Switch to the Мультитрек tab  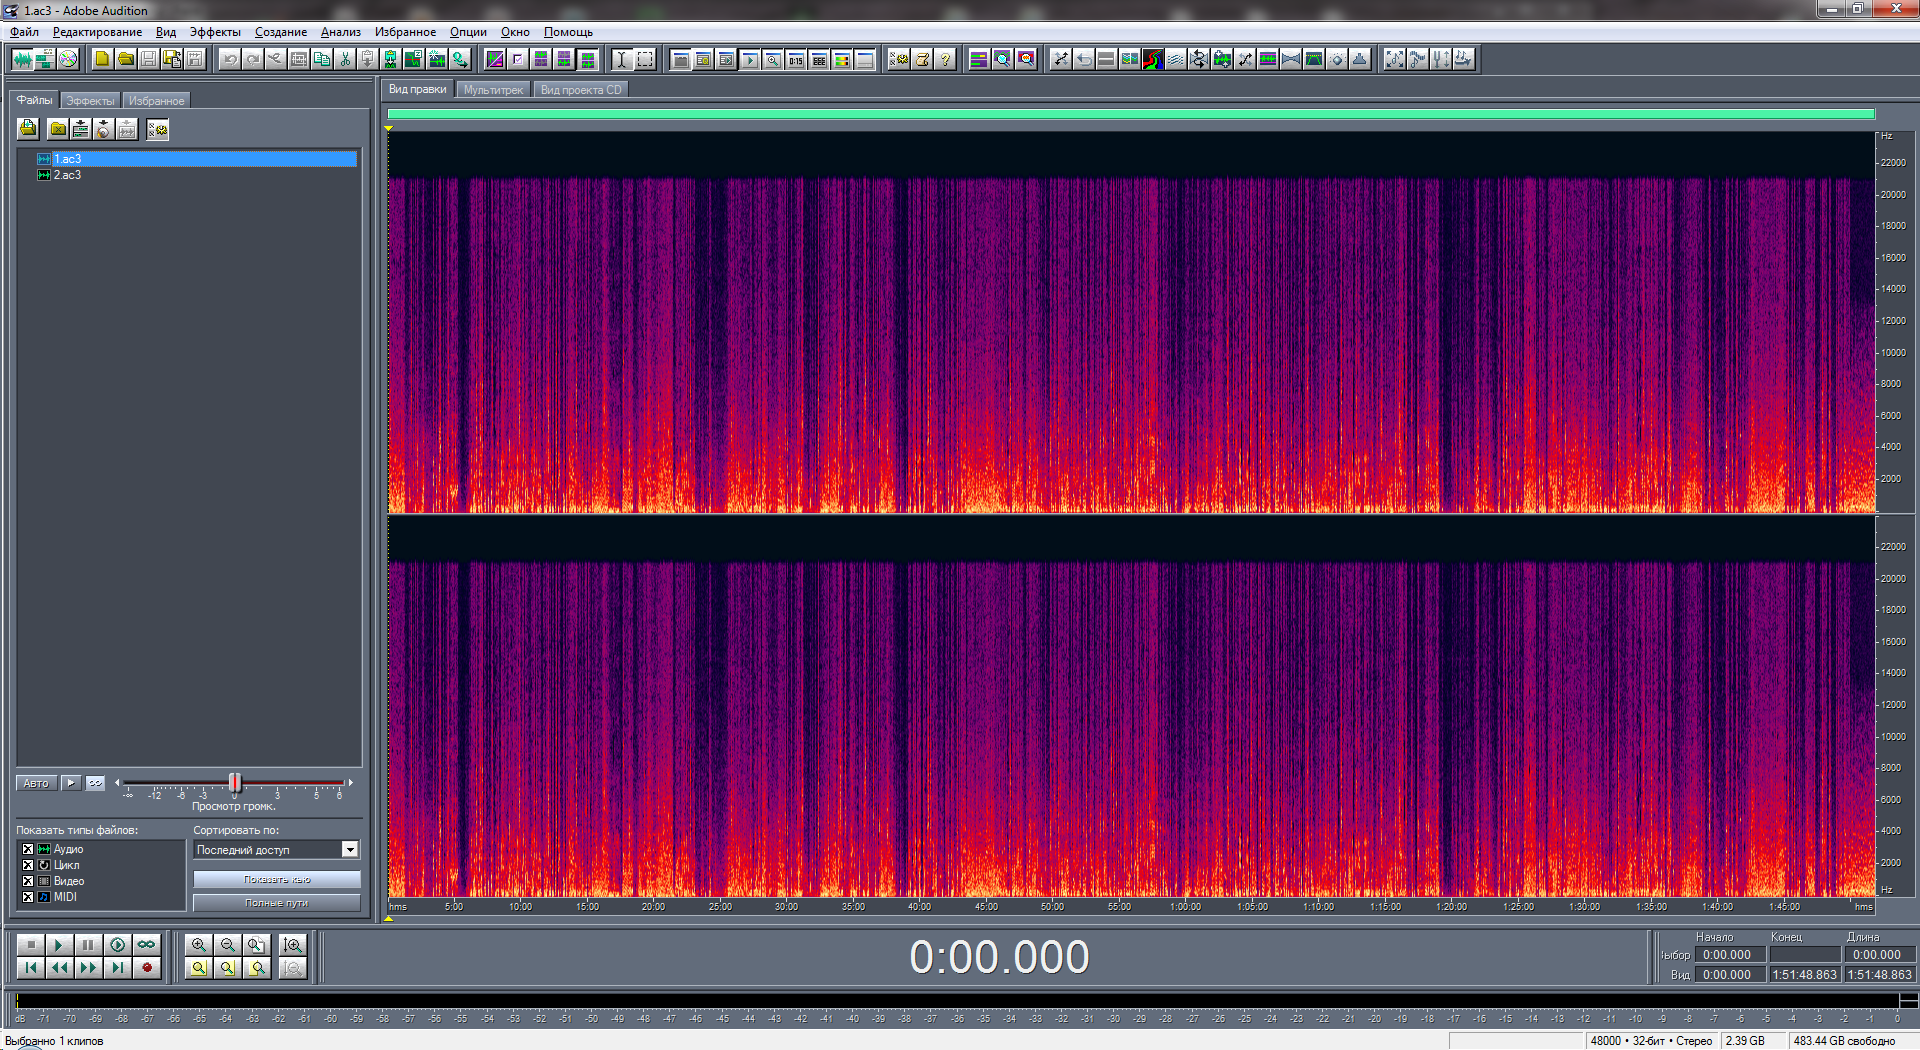point(493,90)
